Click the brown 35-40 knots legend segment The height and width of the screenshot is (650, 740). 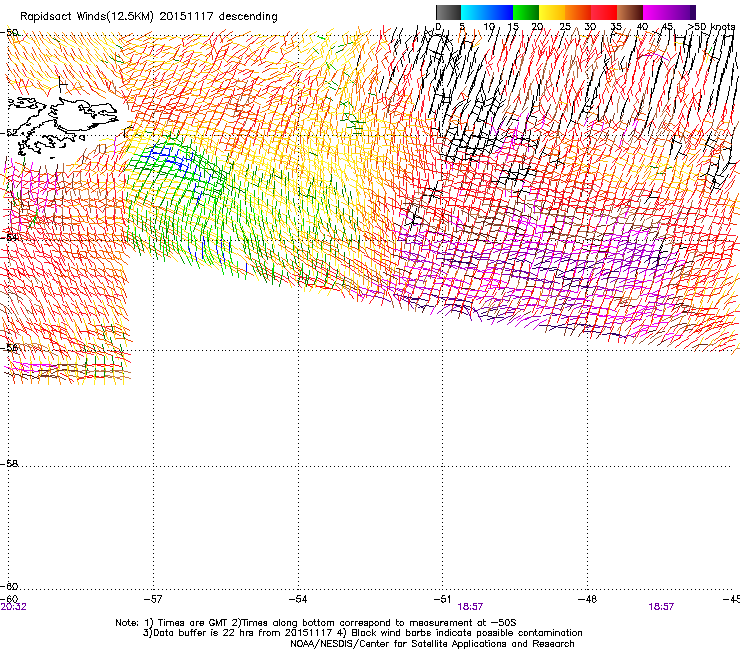coord(630,12)
